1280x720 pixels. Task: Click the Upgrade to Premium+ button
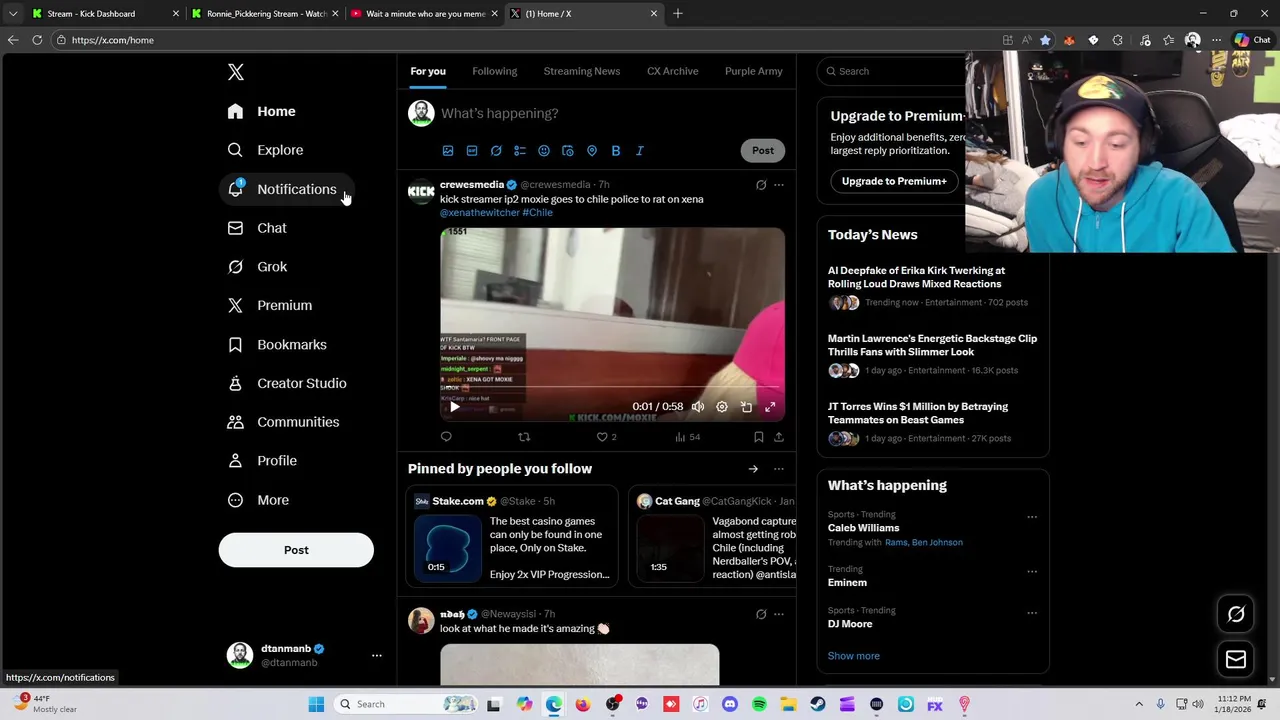point(894,181)
